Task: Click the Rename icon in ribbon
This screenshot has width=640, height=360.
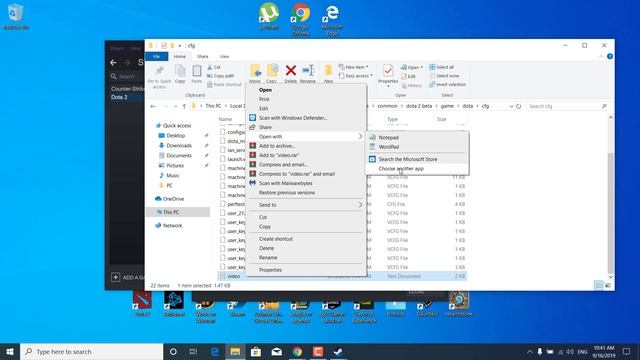Action: click(308, 70)
